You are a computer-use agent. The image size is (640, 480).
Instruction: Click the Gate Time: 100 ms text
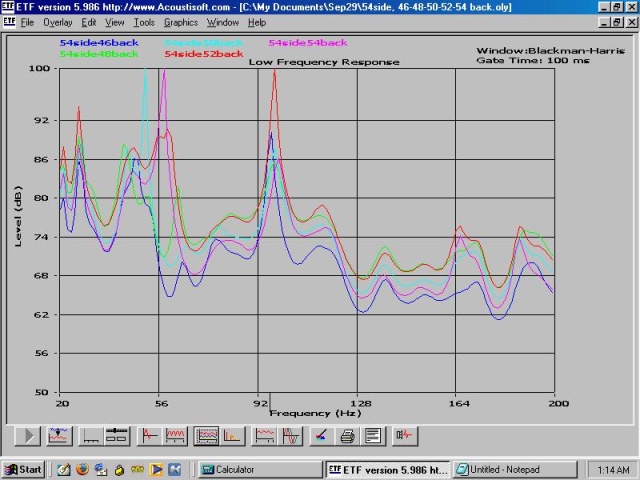[x=533, y=60]
